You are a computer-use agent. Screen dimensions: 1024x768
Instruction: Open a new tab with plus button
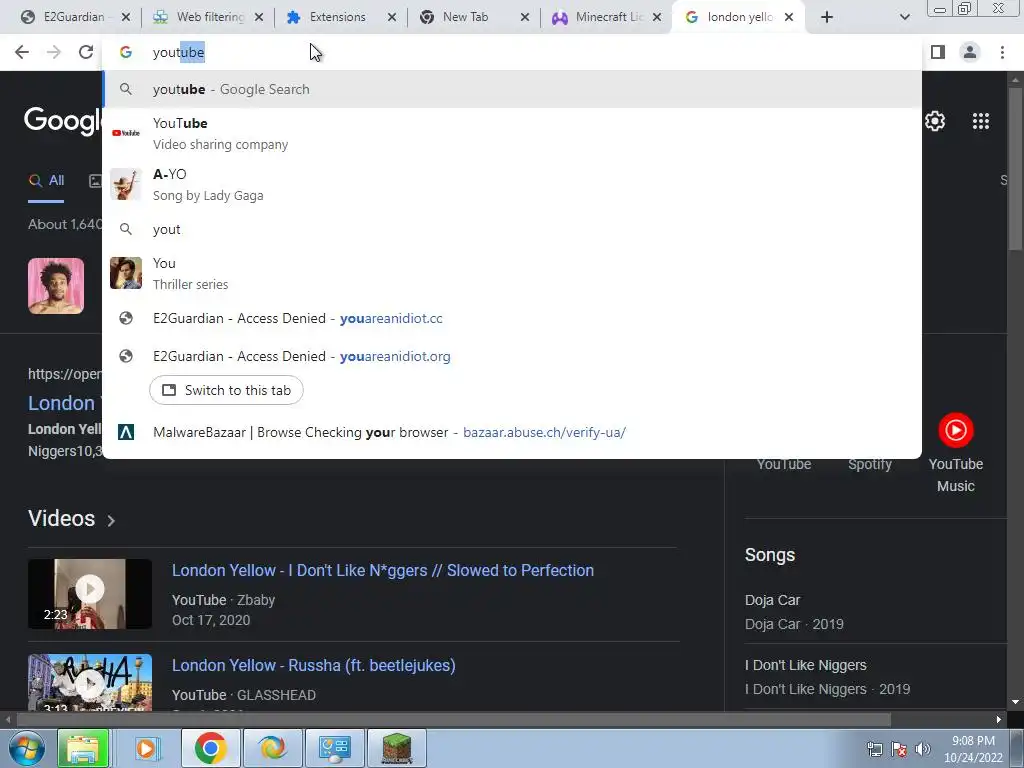click(x=827, y=17)
